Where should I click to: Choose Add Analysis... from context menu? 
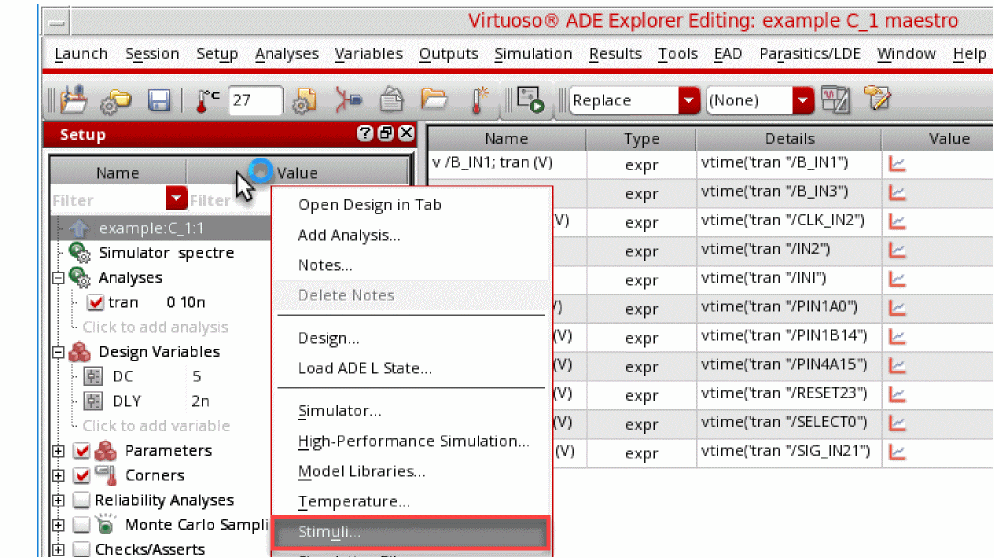(349, 235)
